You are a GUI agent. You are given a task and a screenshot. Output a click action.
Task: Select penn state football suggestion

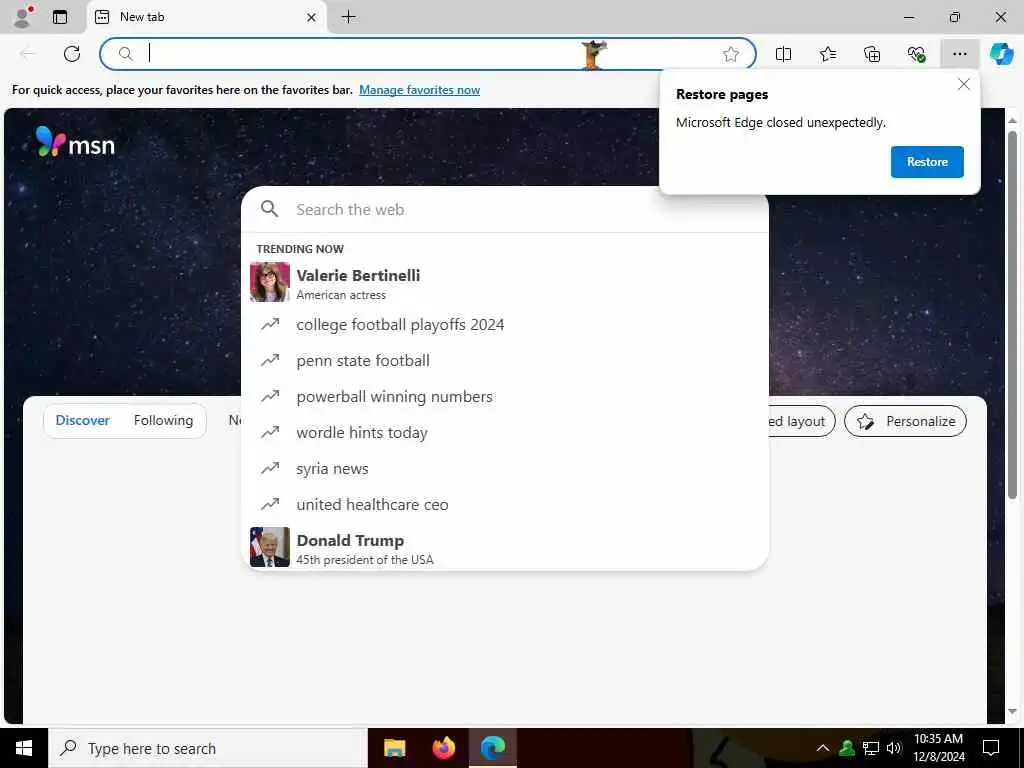pos(504,360)
